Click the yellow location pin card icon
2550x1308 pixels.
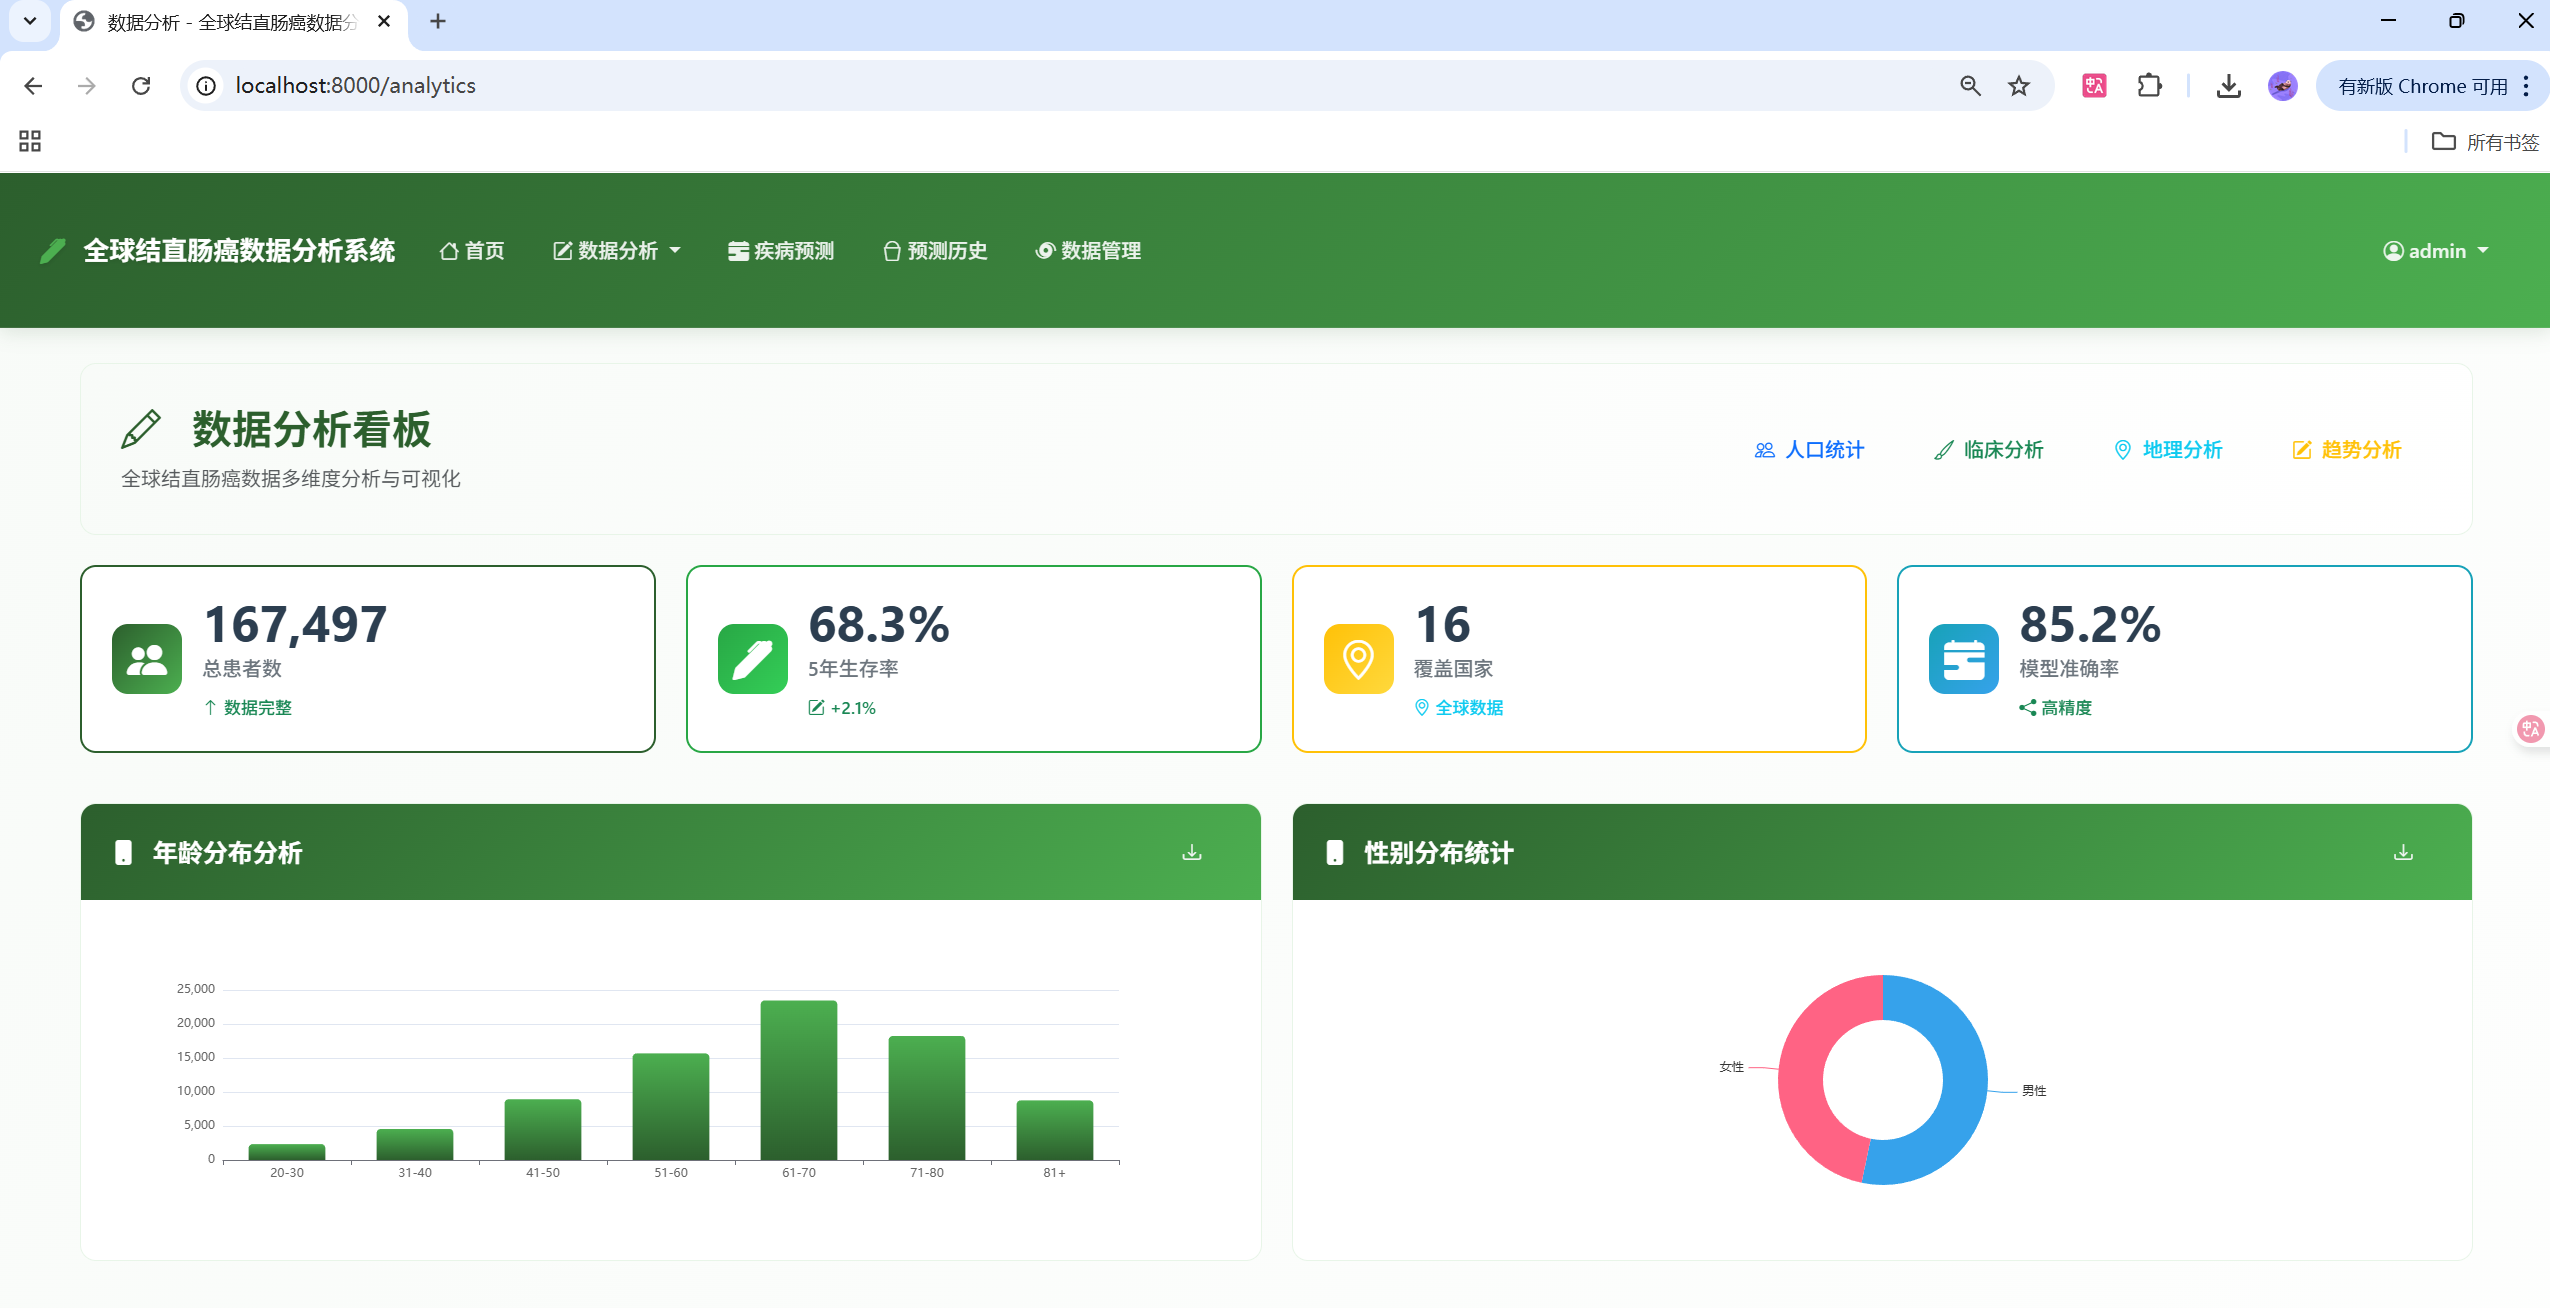point(1358,659)
